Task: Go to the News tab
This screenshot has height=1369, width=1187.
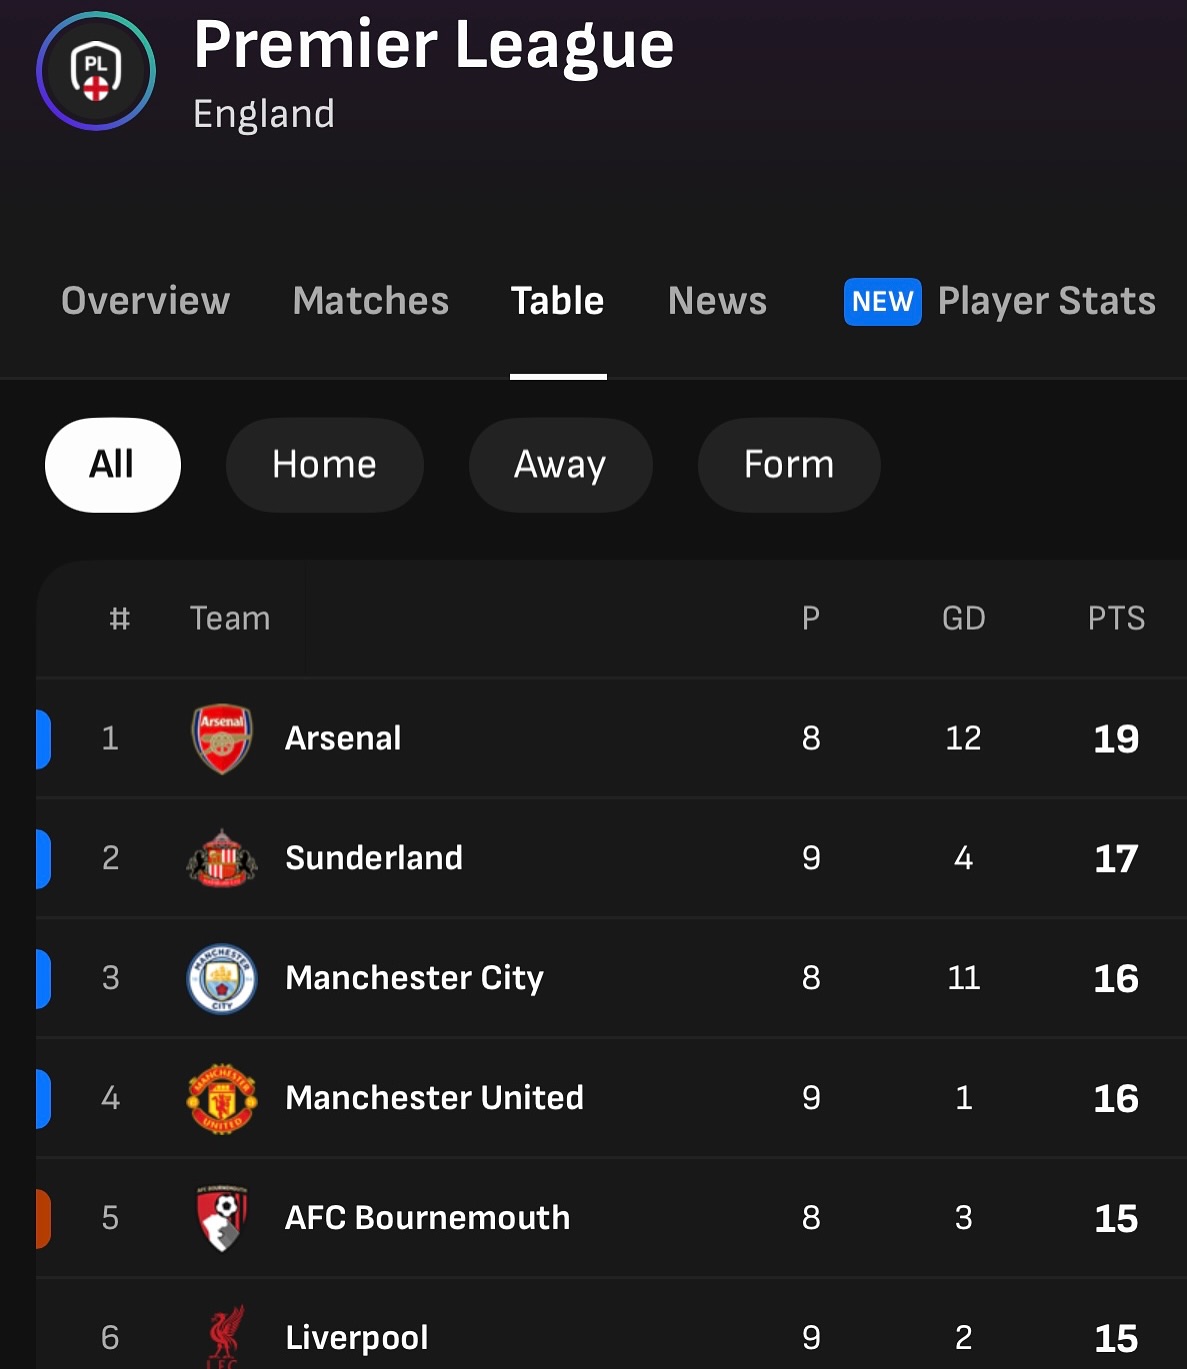Action: point(717,301)
